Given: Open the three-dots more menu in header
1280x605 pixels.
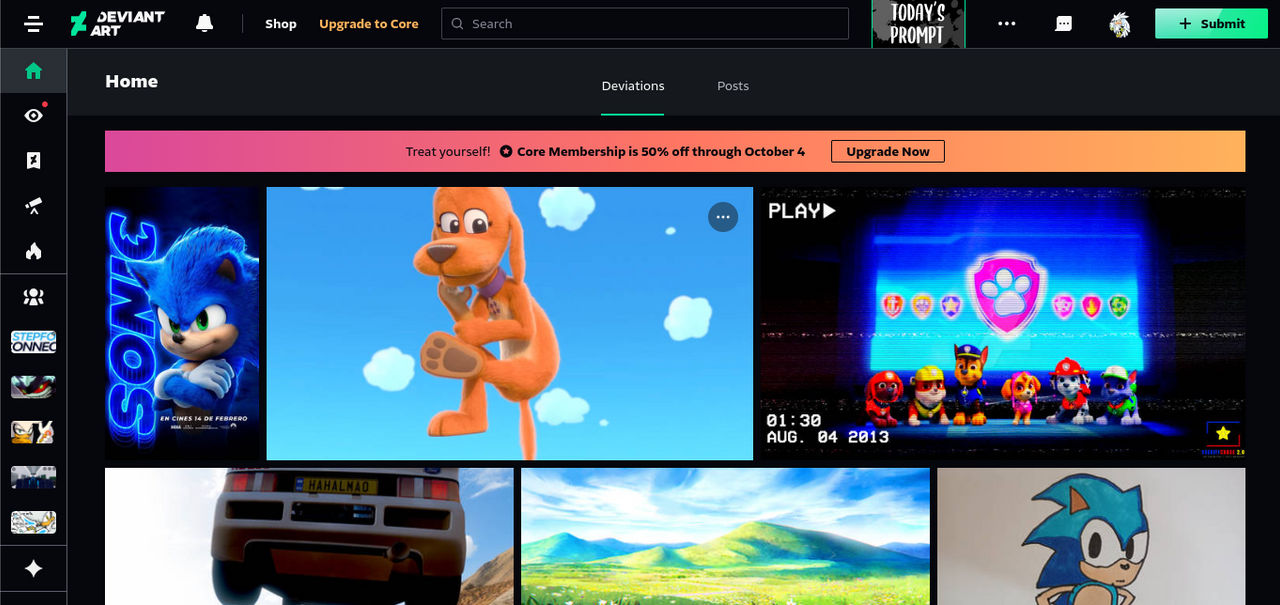Looking at the screenshot, I should click(x=1007, y=24).
